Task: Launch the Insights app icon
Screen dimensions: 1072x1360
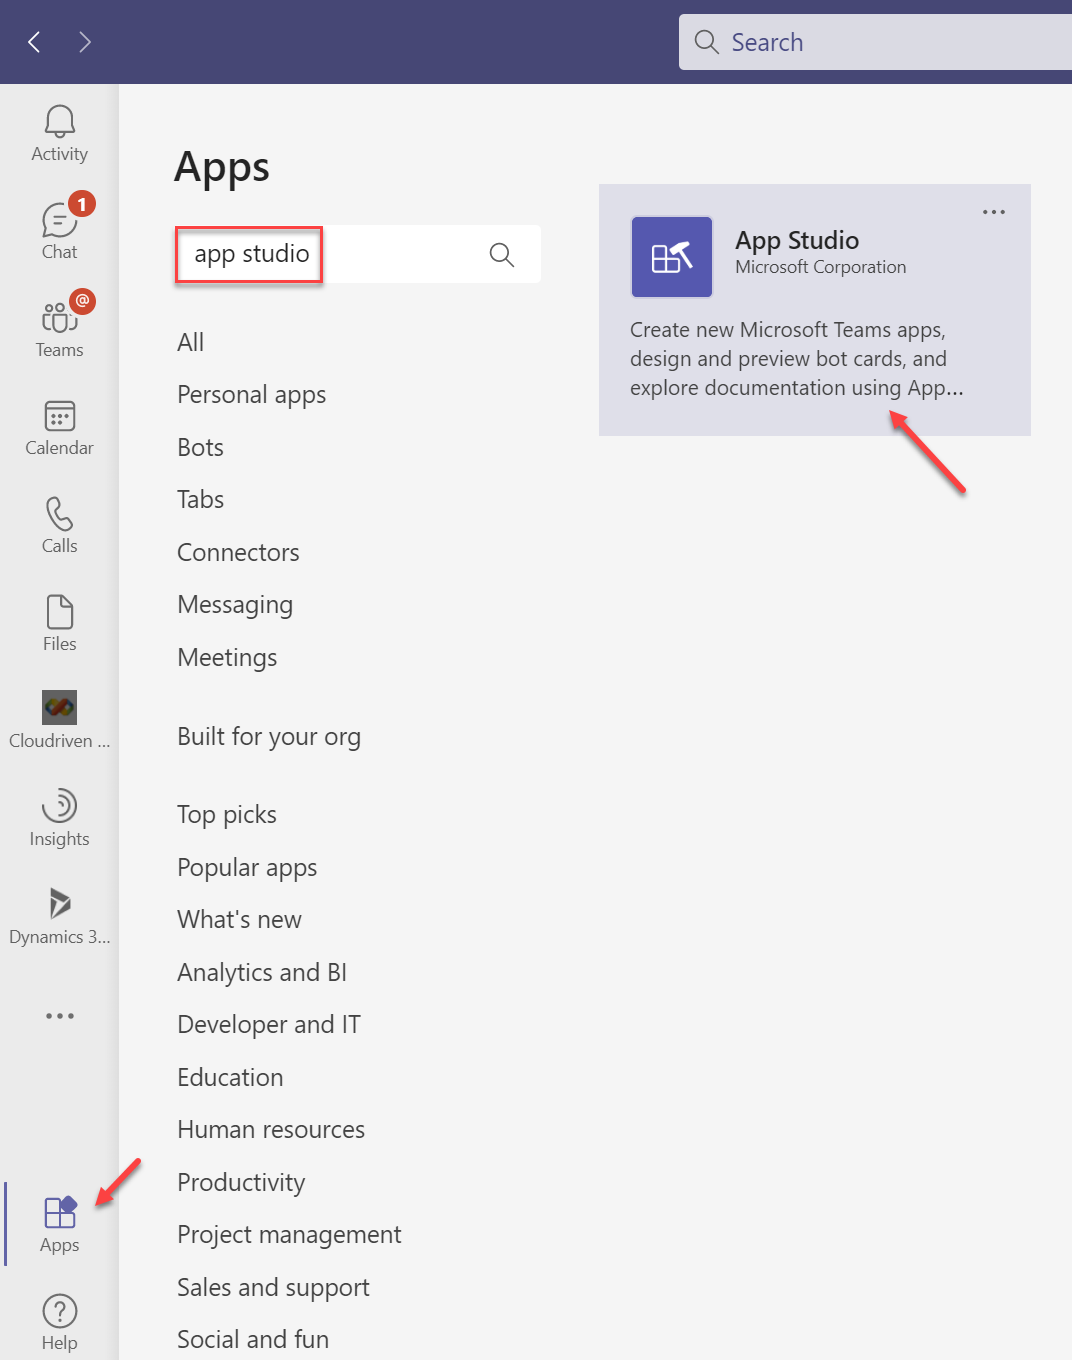Action: 59,807
